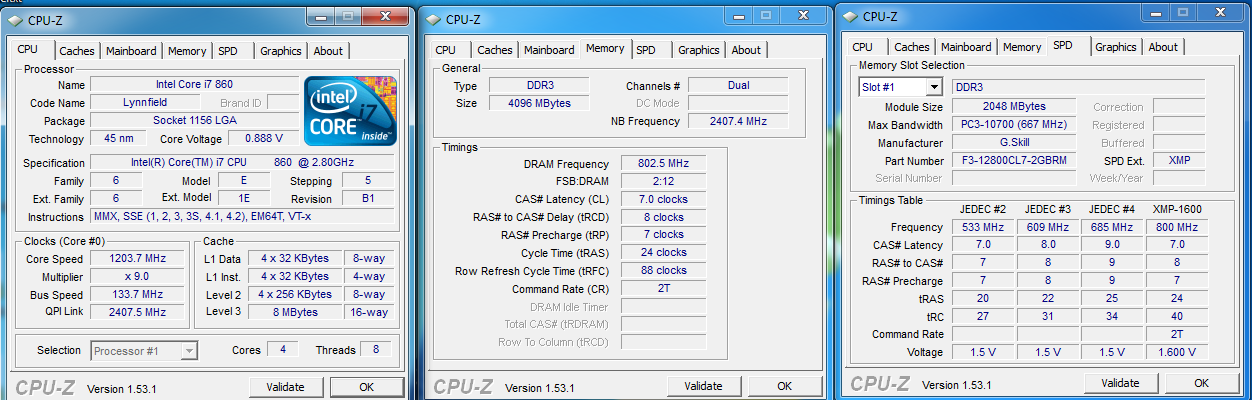Click the '2407.4 MHz' NB Frequency value
This screenshot has width=1252, height=400.
coord(738,121)
